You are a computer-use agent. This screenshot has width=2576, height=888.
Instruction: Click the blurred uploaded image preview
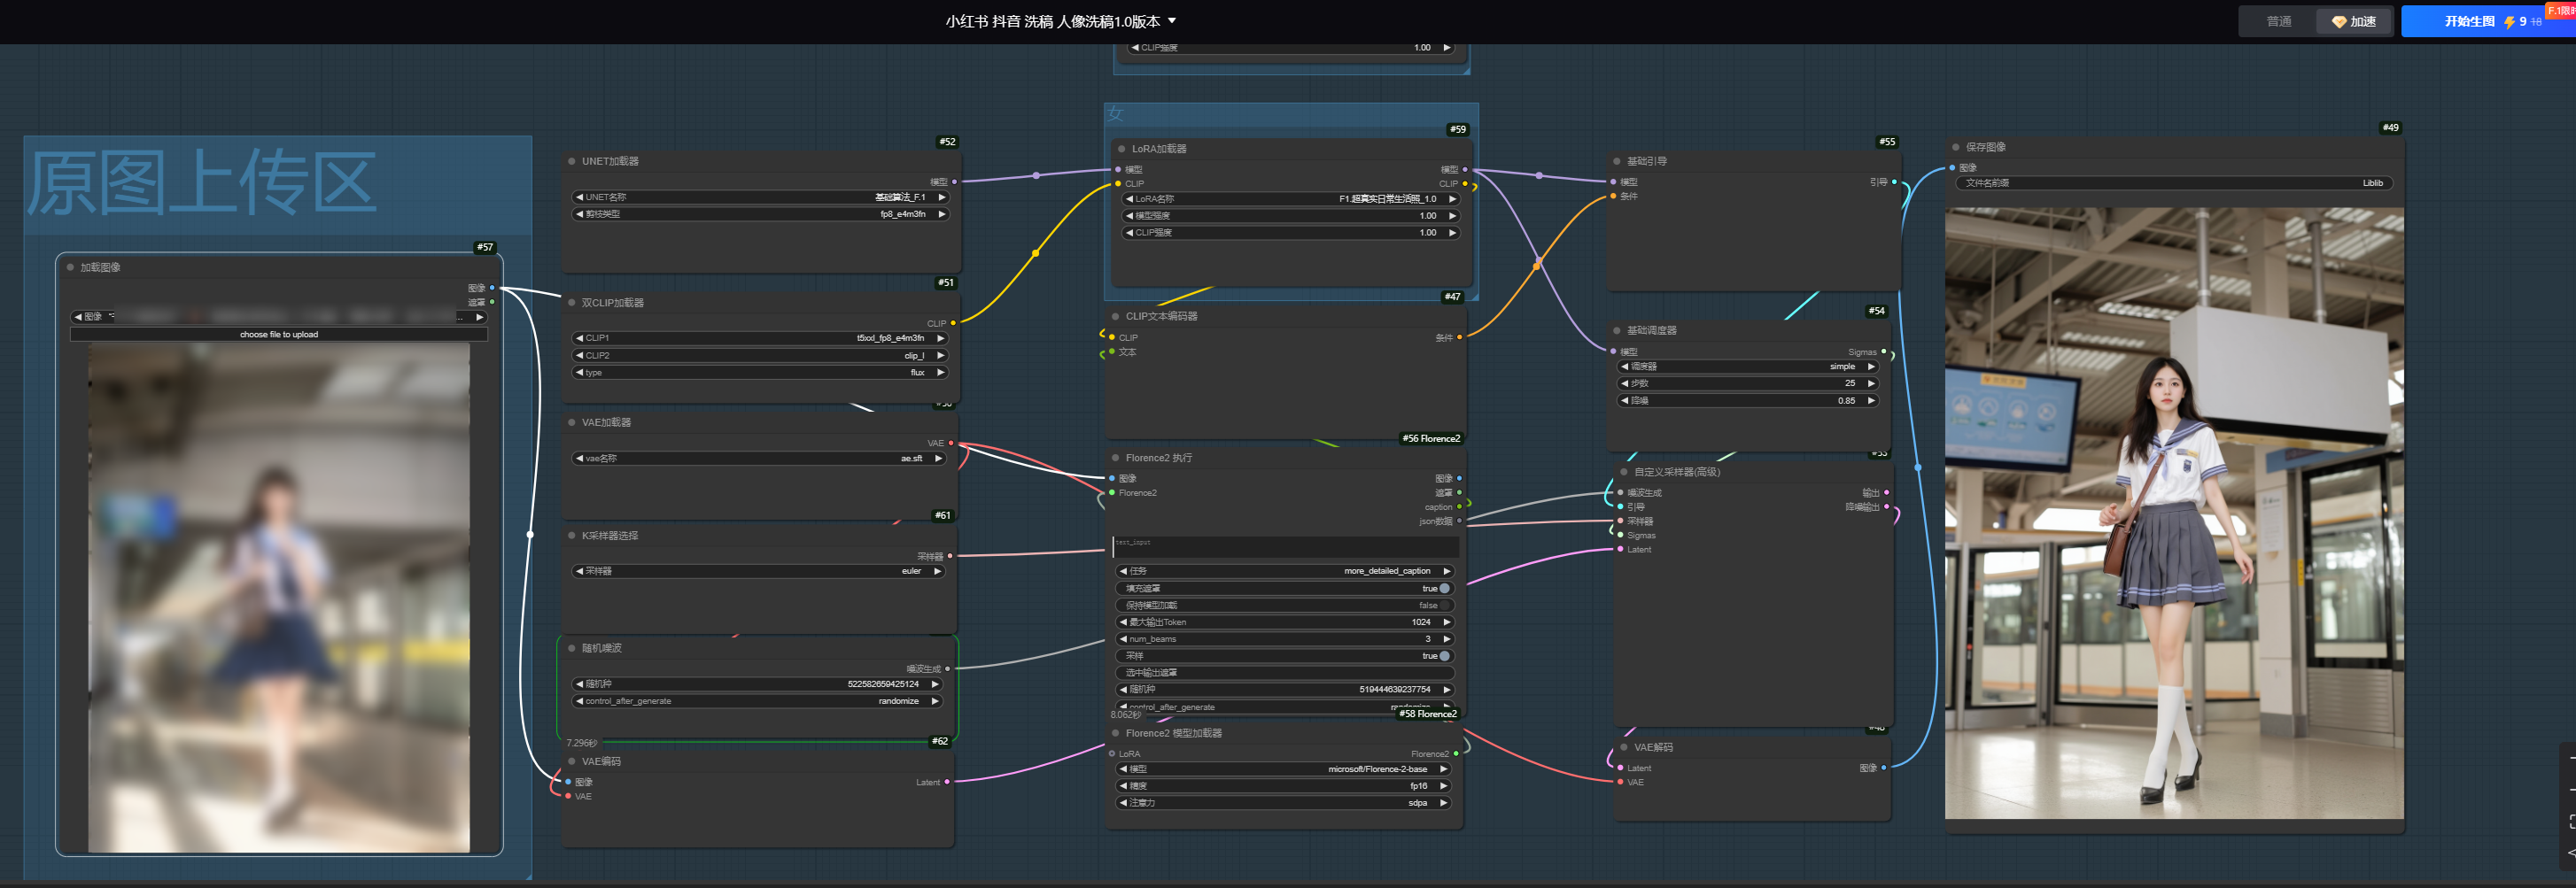pyautogui.click(x=279, y=598)
